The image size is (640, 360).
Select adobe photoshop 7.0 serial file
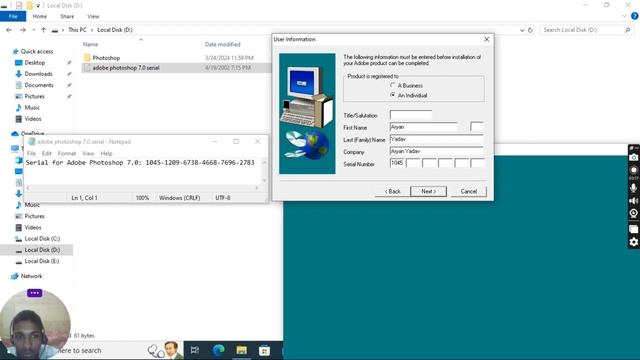(x=126, y=68)
